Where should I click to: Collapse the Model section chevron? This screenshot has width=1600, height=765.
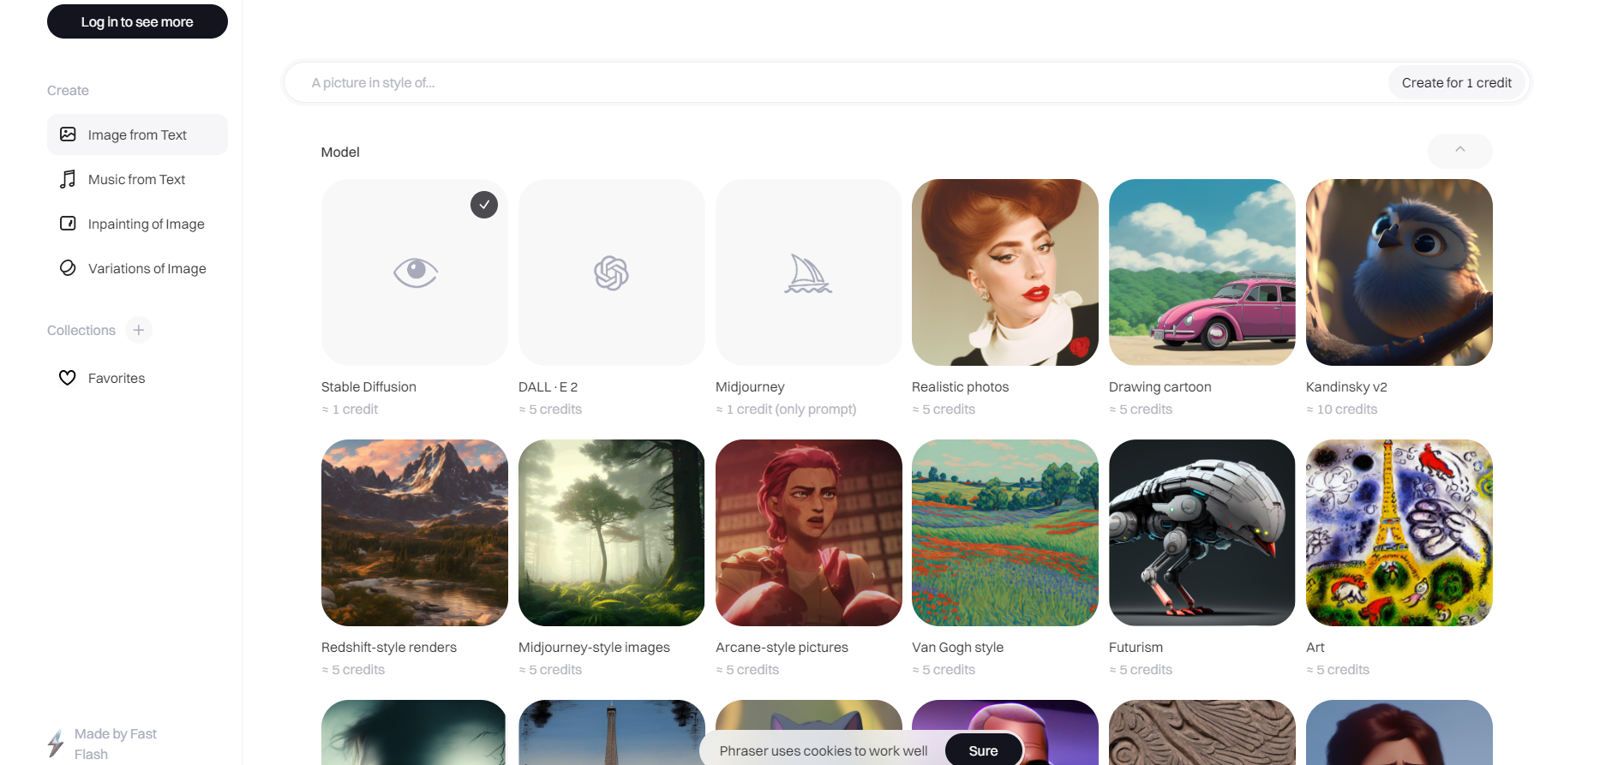click(x=1460, y=150)
